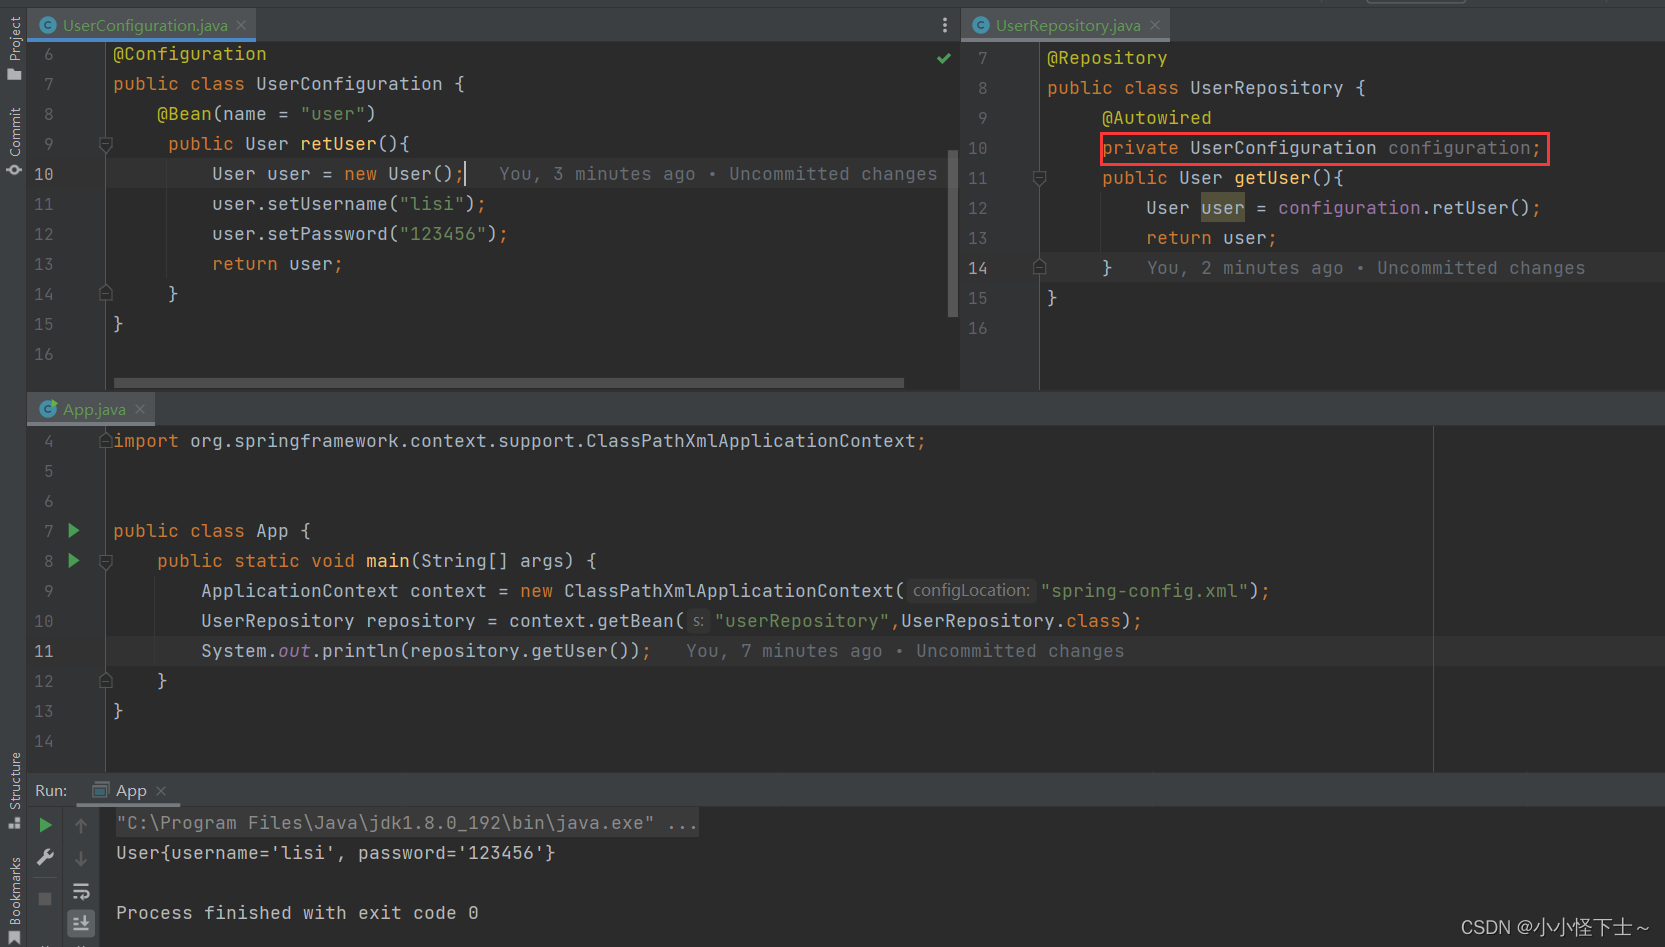
Task: Click 'Process finished with exit code 0' text
Action: tap(297, 913)
